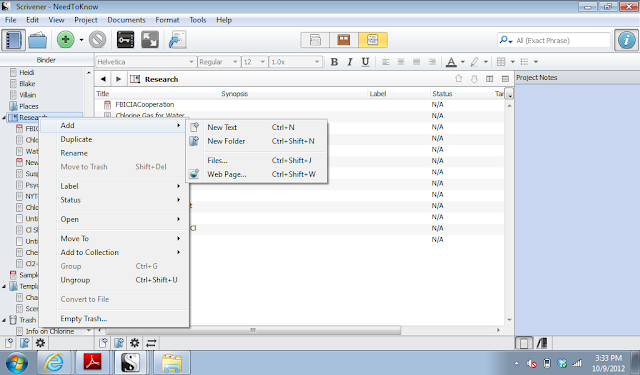Image resolution: width=640 pixels, height=375 pixels.
Task: Go up one document in editor header
Action: click(458, 79)
